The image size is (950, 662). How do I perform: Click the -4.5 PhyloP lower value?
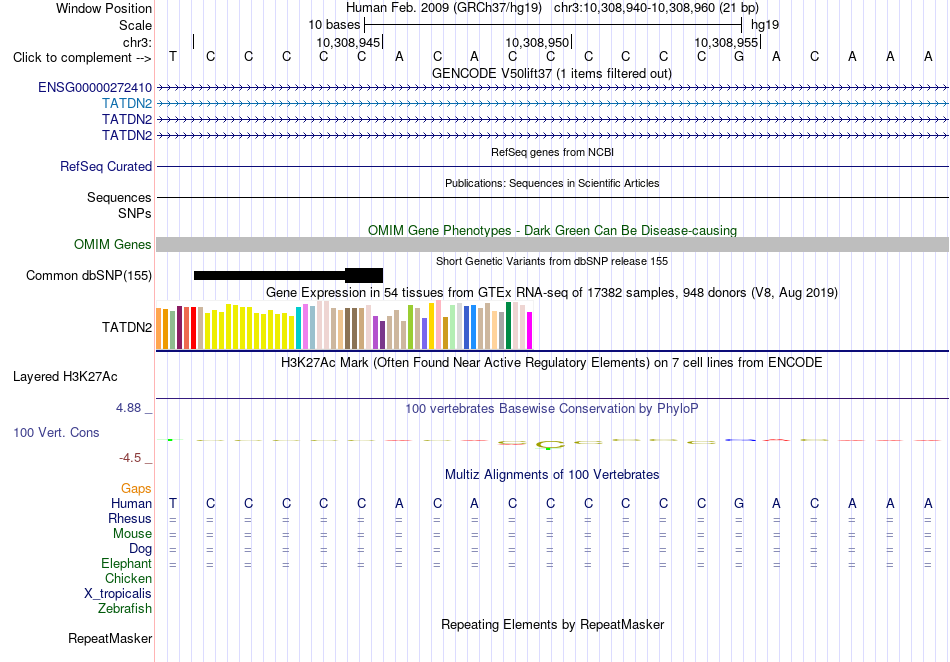[130, 458]
